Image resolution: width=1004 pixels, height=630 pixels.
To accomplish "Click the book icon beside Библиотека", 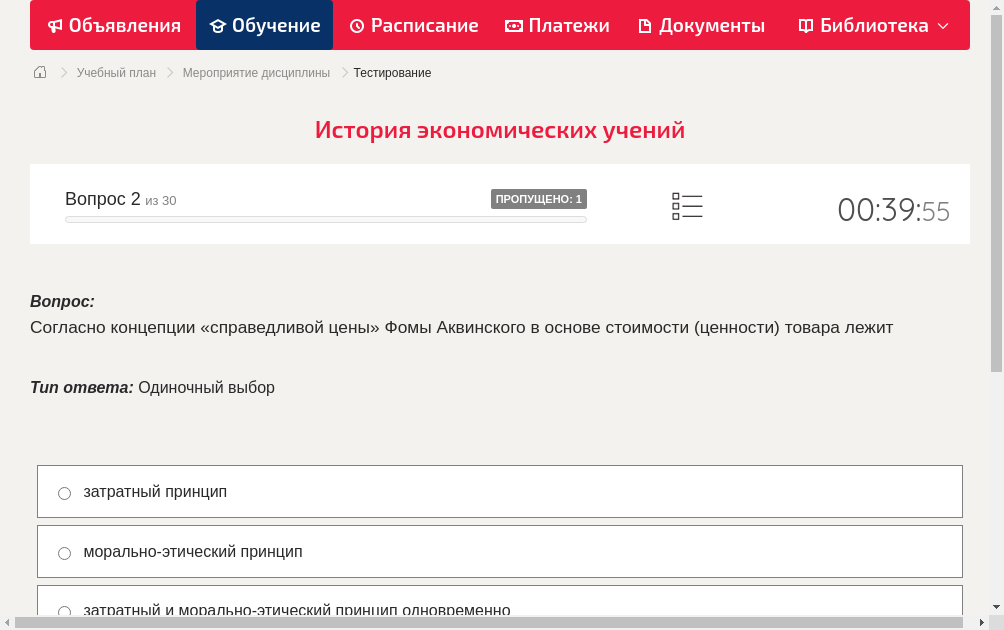I will coord(806,26).
